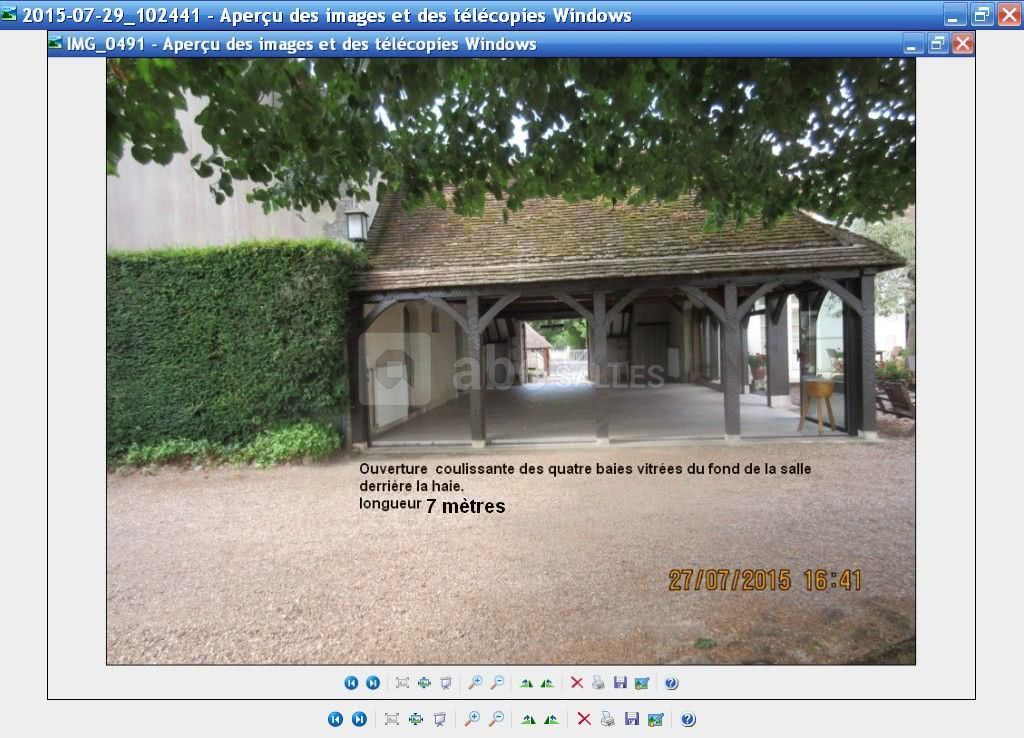The image size is (1024, 738).
Task: Click floppy disk save icon in IMG_0491 toolbar
Action: (620, 683)
